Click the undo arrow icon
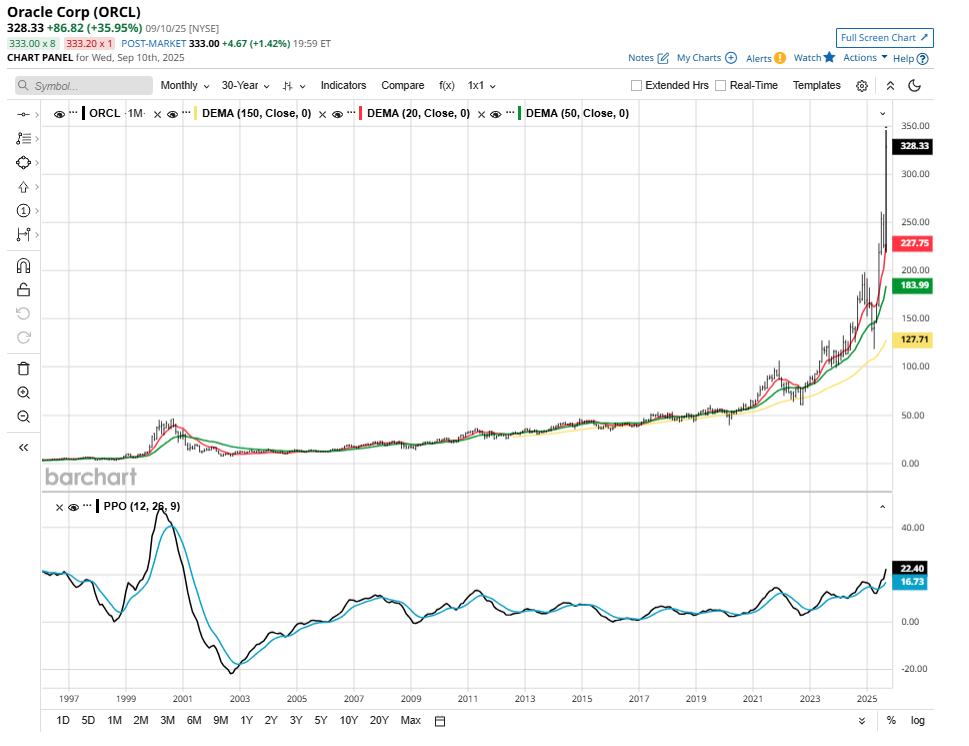The height and width of the screenshot is (746, 969). coord(23,313)
